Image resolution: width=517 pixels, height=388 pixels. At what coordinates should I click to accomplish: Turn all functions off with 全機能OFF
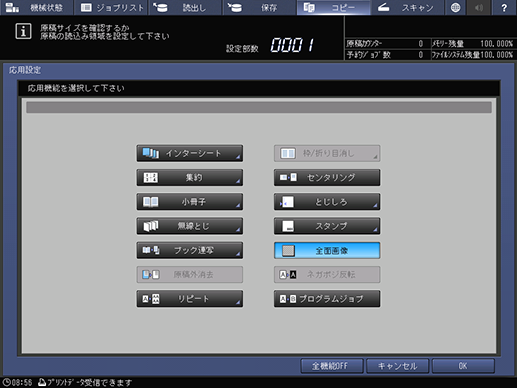332,366
